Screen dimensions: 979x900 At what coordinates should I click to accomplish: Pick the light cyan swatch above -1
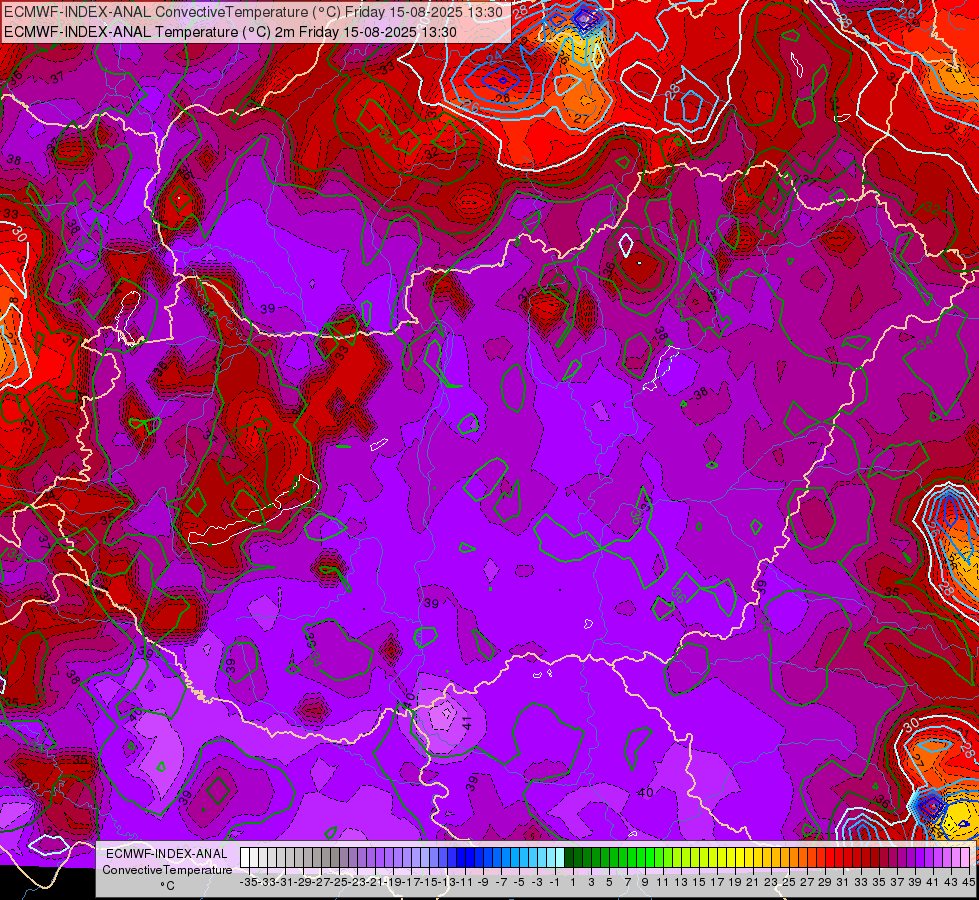point(560,858)
